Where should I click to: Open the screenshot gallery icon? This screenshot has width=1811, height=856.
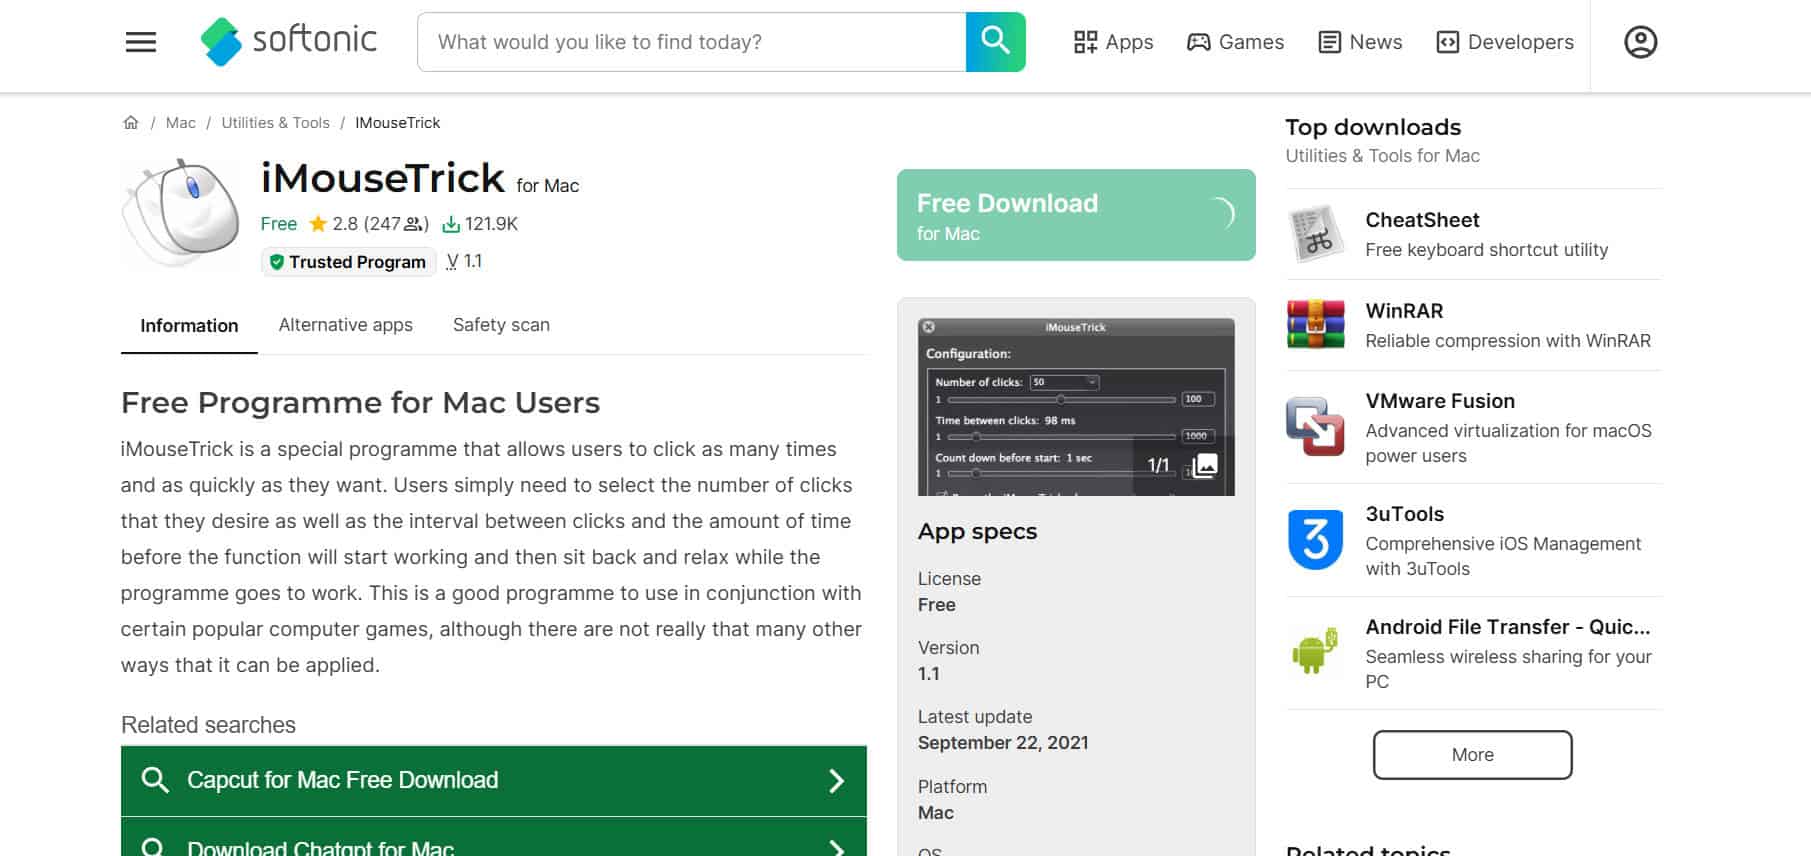pyautogui.click(x=1205, y=465)
